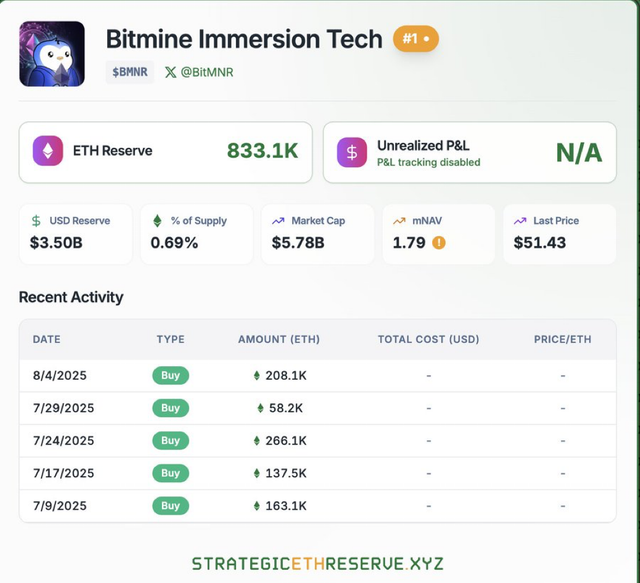Click the Recent Activity heading
Image resolution: width=640 pixels, height=583 pixels.
(71, 297)
